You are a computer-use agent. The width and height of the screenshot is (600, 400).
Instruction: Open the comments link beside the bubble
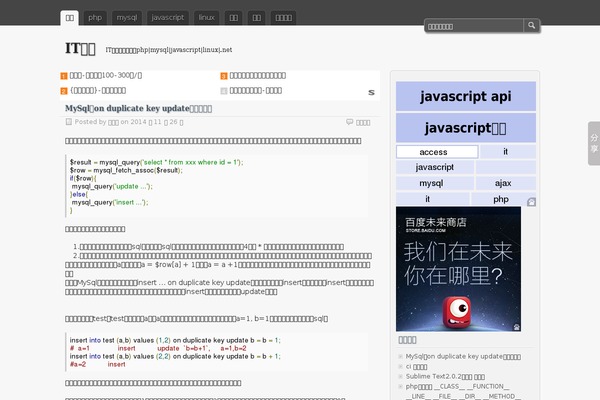[x=363, y=122]
